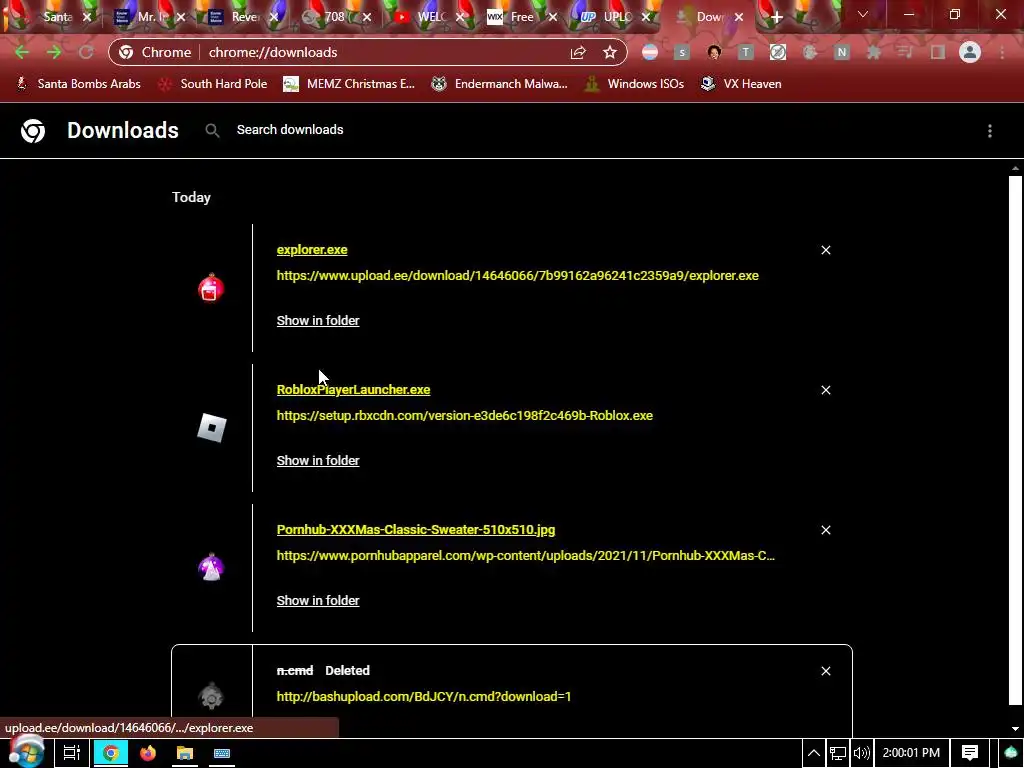Click the Roblox file icon
Image resolution: width=1024 pixels, height=768 pixels.
pos(212,428)
